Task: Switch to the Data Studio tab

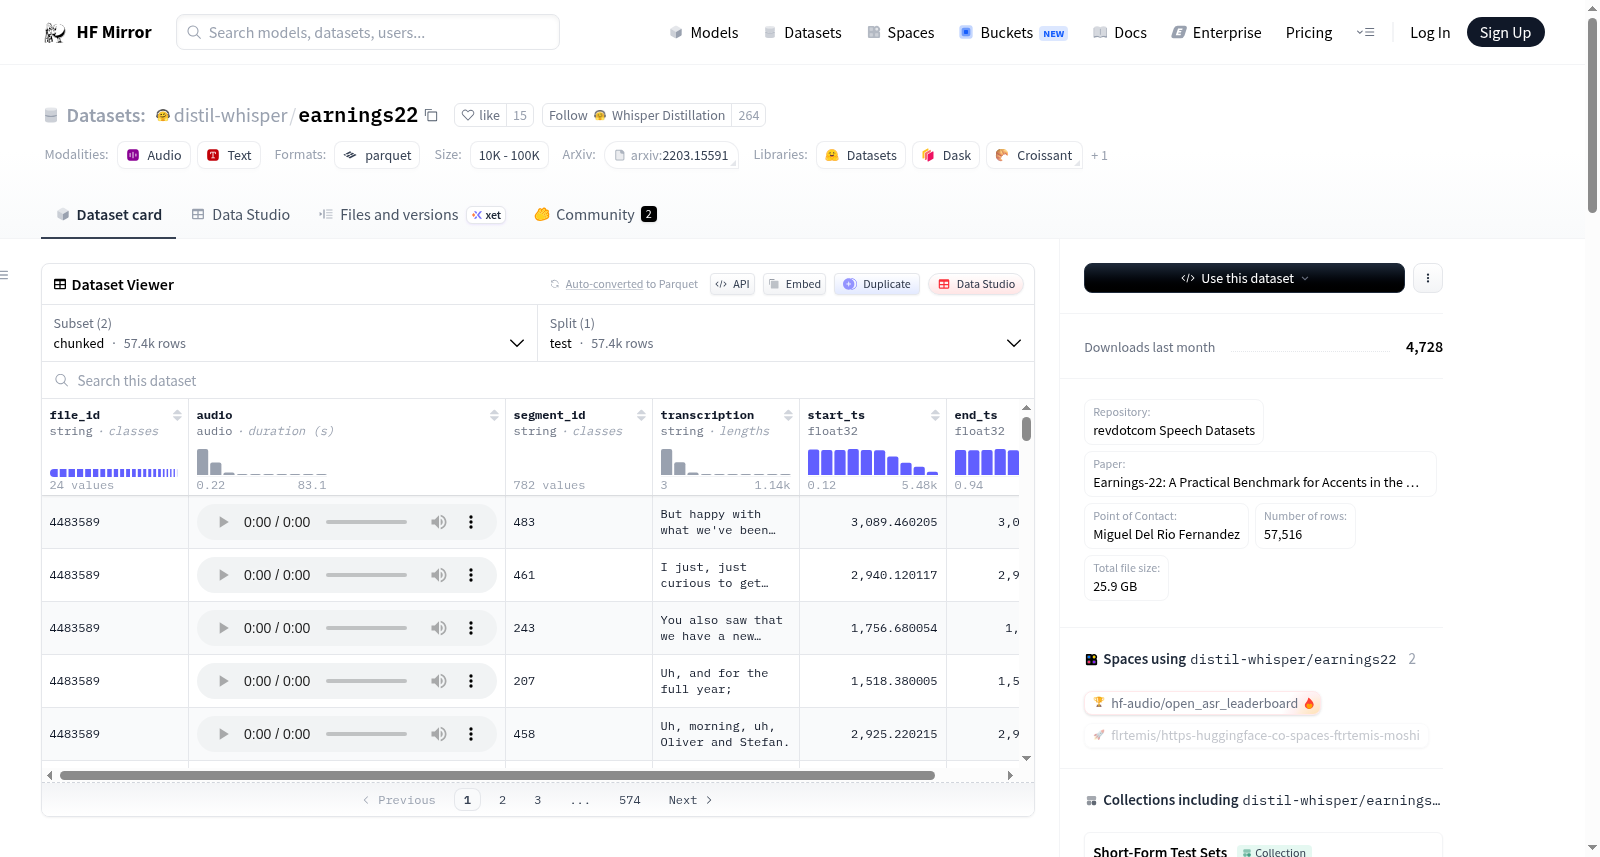Action: point(241,215)
